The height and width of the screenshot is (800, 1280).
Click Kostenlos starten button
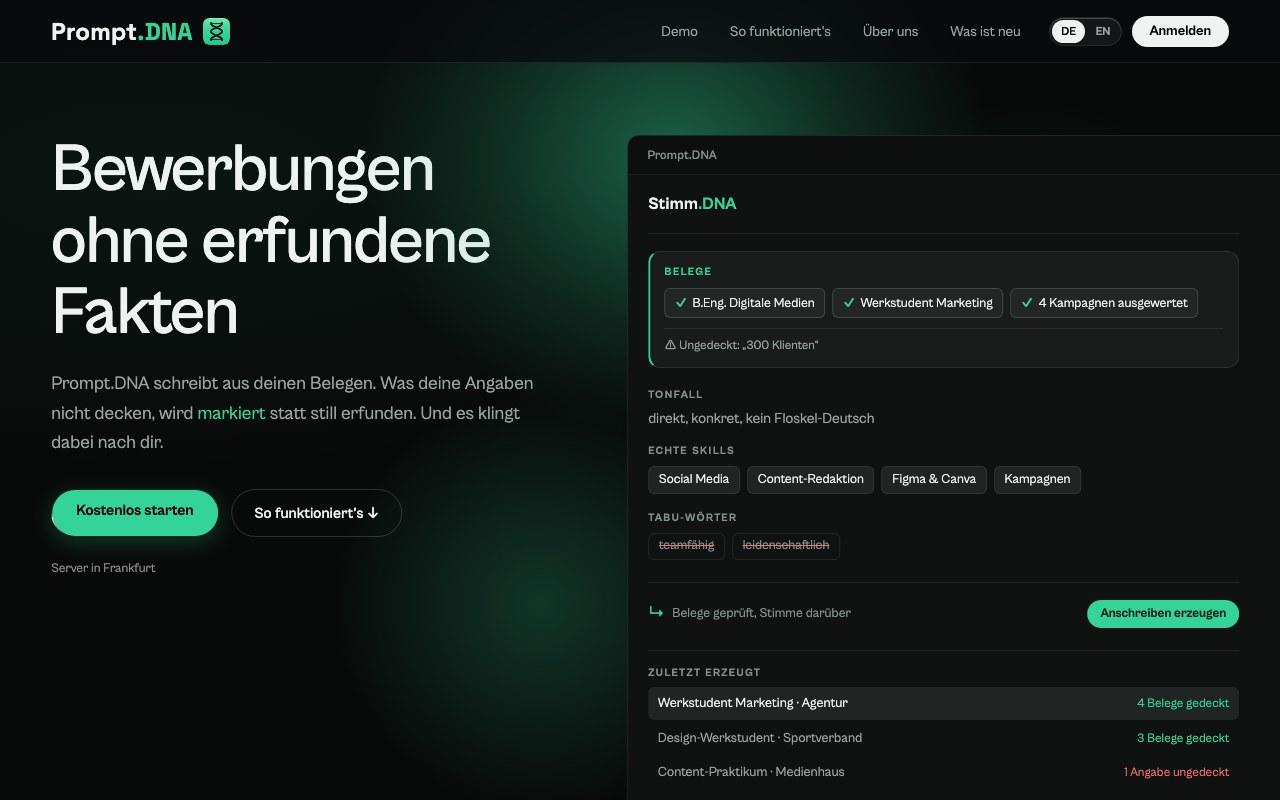click(135, 512)
